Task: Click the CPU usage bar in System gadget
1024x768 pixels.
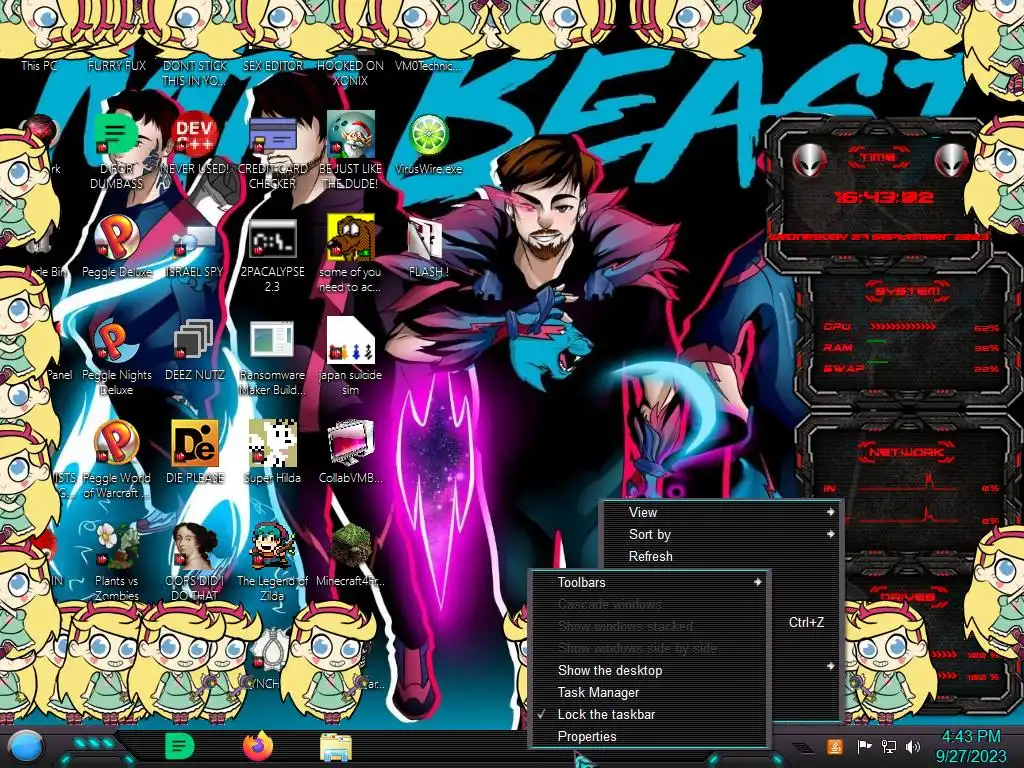Action: (x=903, y=326)
